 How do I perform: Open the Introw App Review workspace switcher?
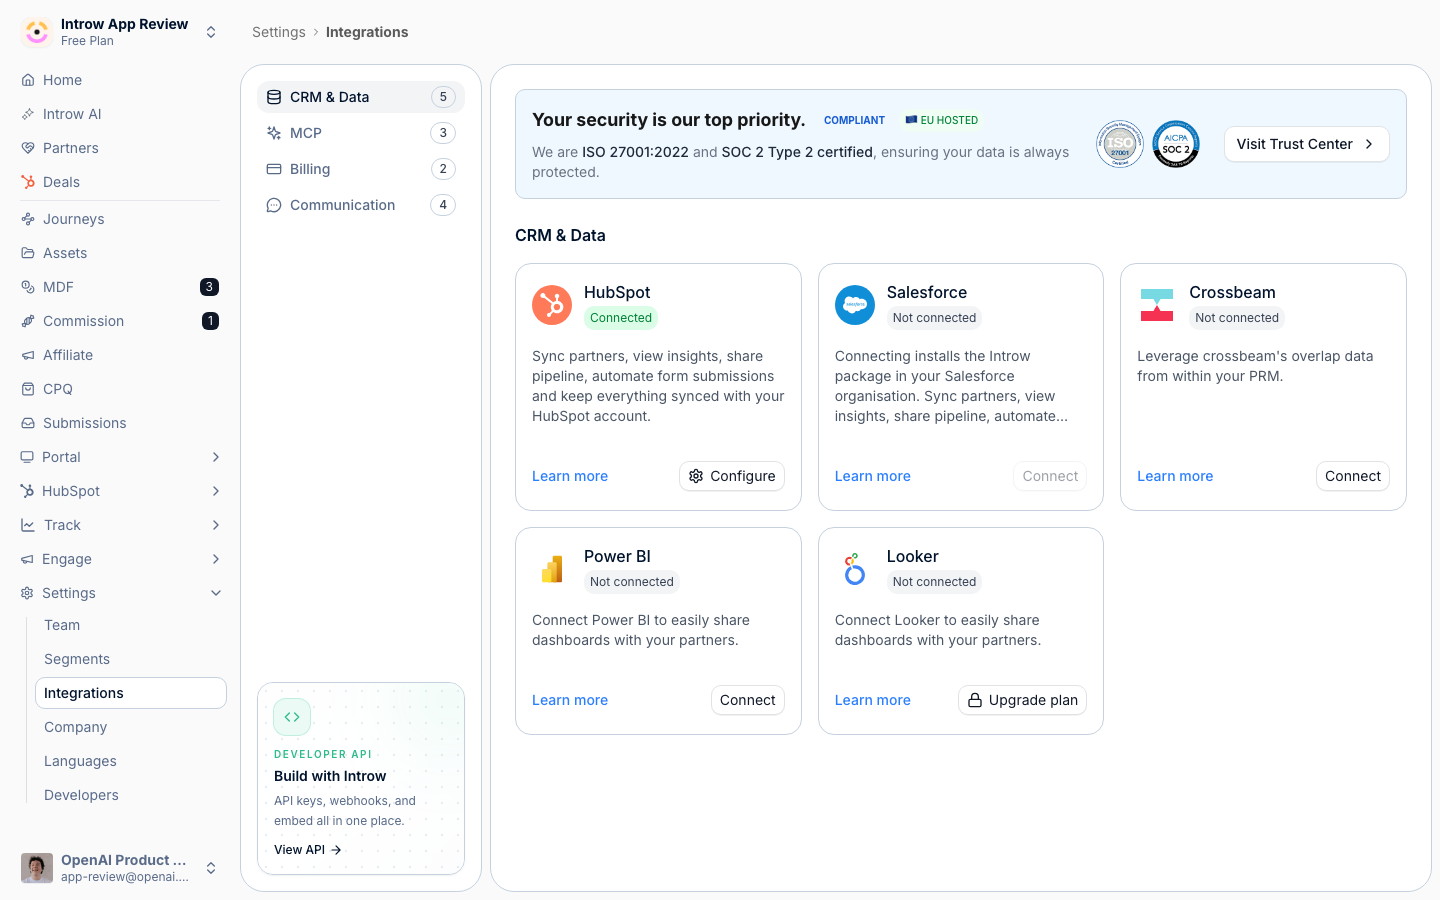(120, 32)
